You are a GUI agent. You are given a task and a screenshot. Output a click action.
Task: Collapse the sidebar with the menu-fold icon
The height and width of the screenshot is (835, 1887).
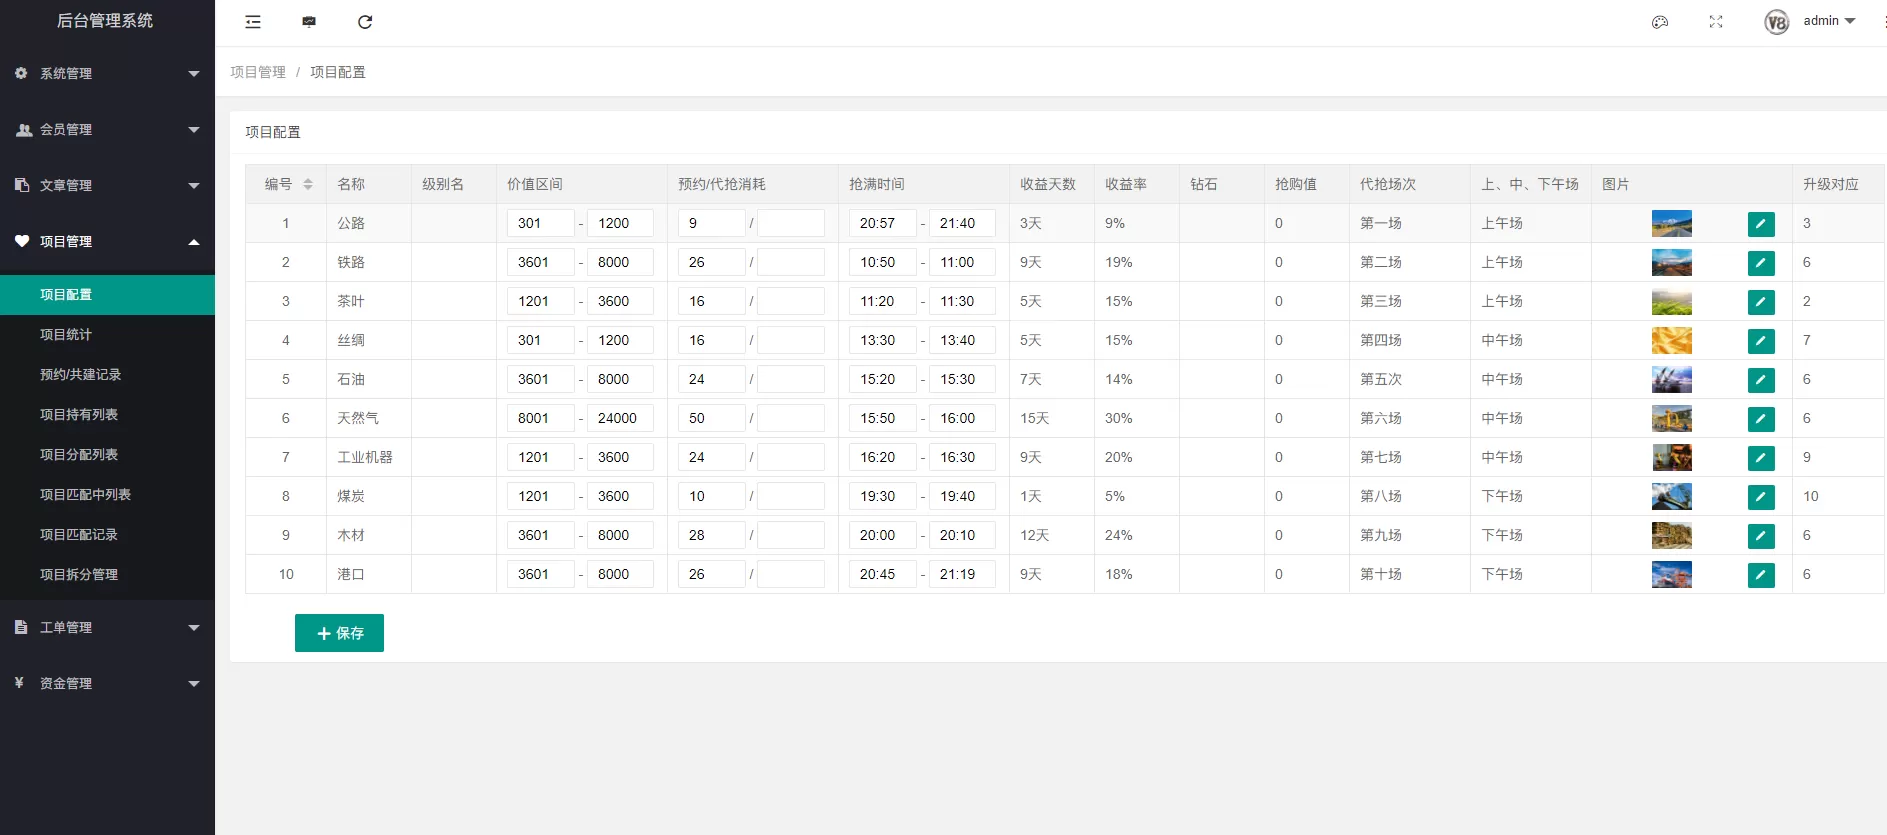[x=253, y=22]
